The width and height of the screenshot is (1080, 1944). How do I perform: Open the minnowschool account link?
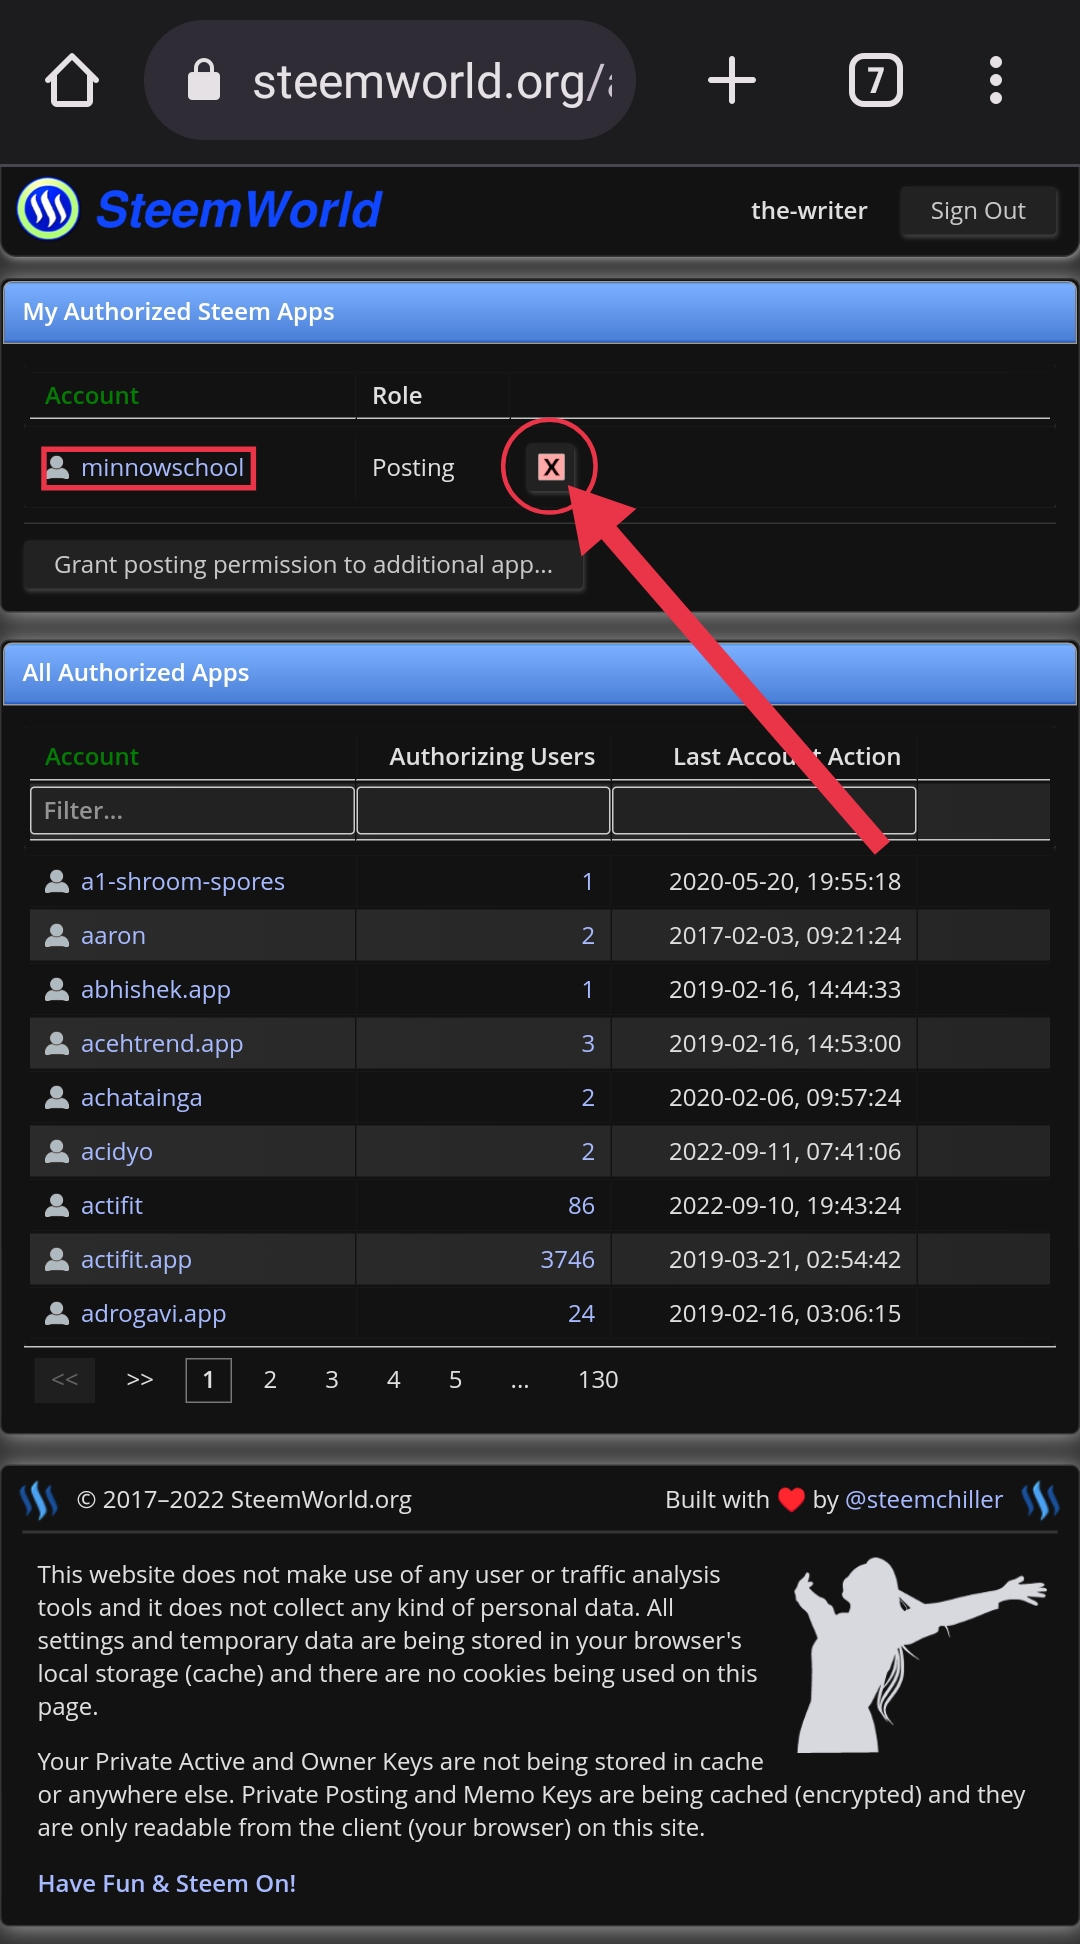pyautogui.click(x=162, y=467)
